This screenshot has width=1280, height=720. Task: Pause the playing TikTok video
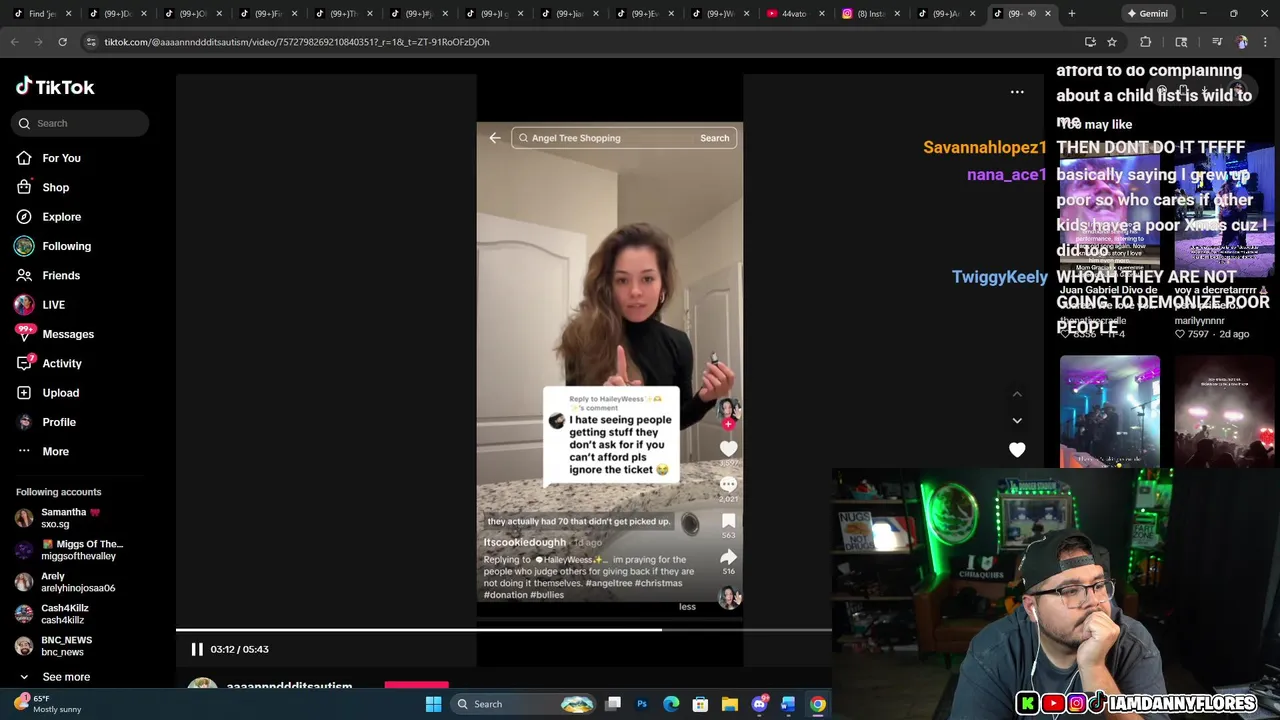click(197, 649)
